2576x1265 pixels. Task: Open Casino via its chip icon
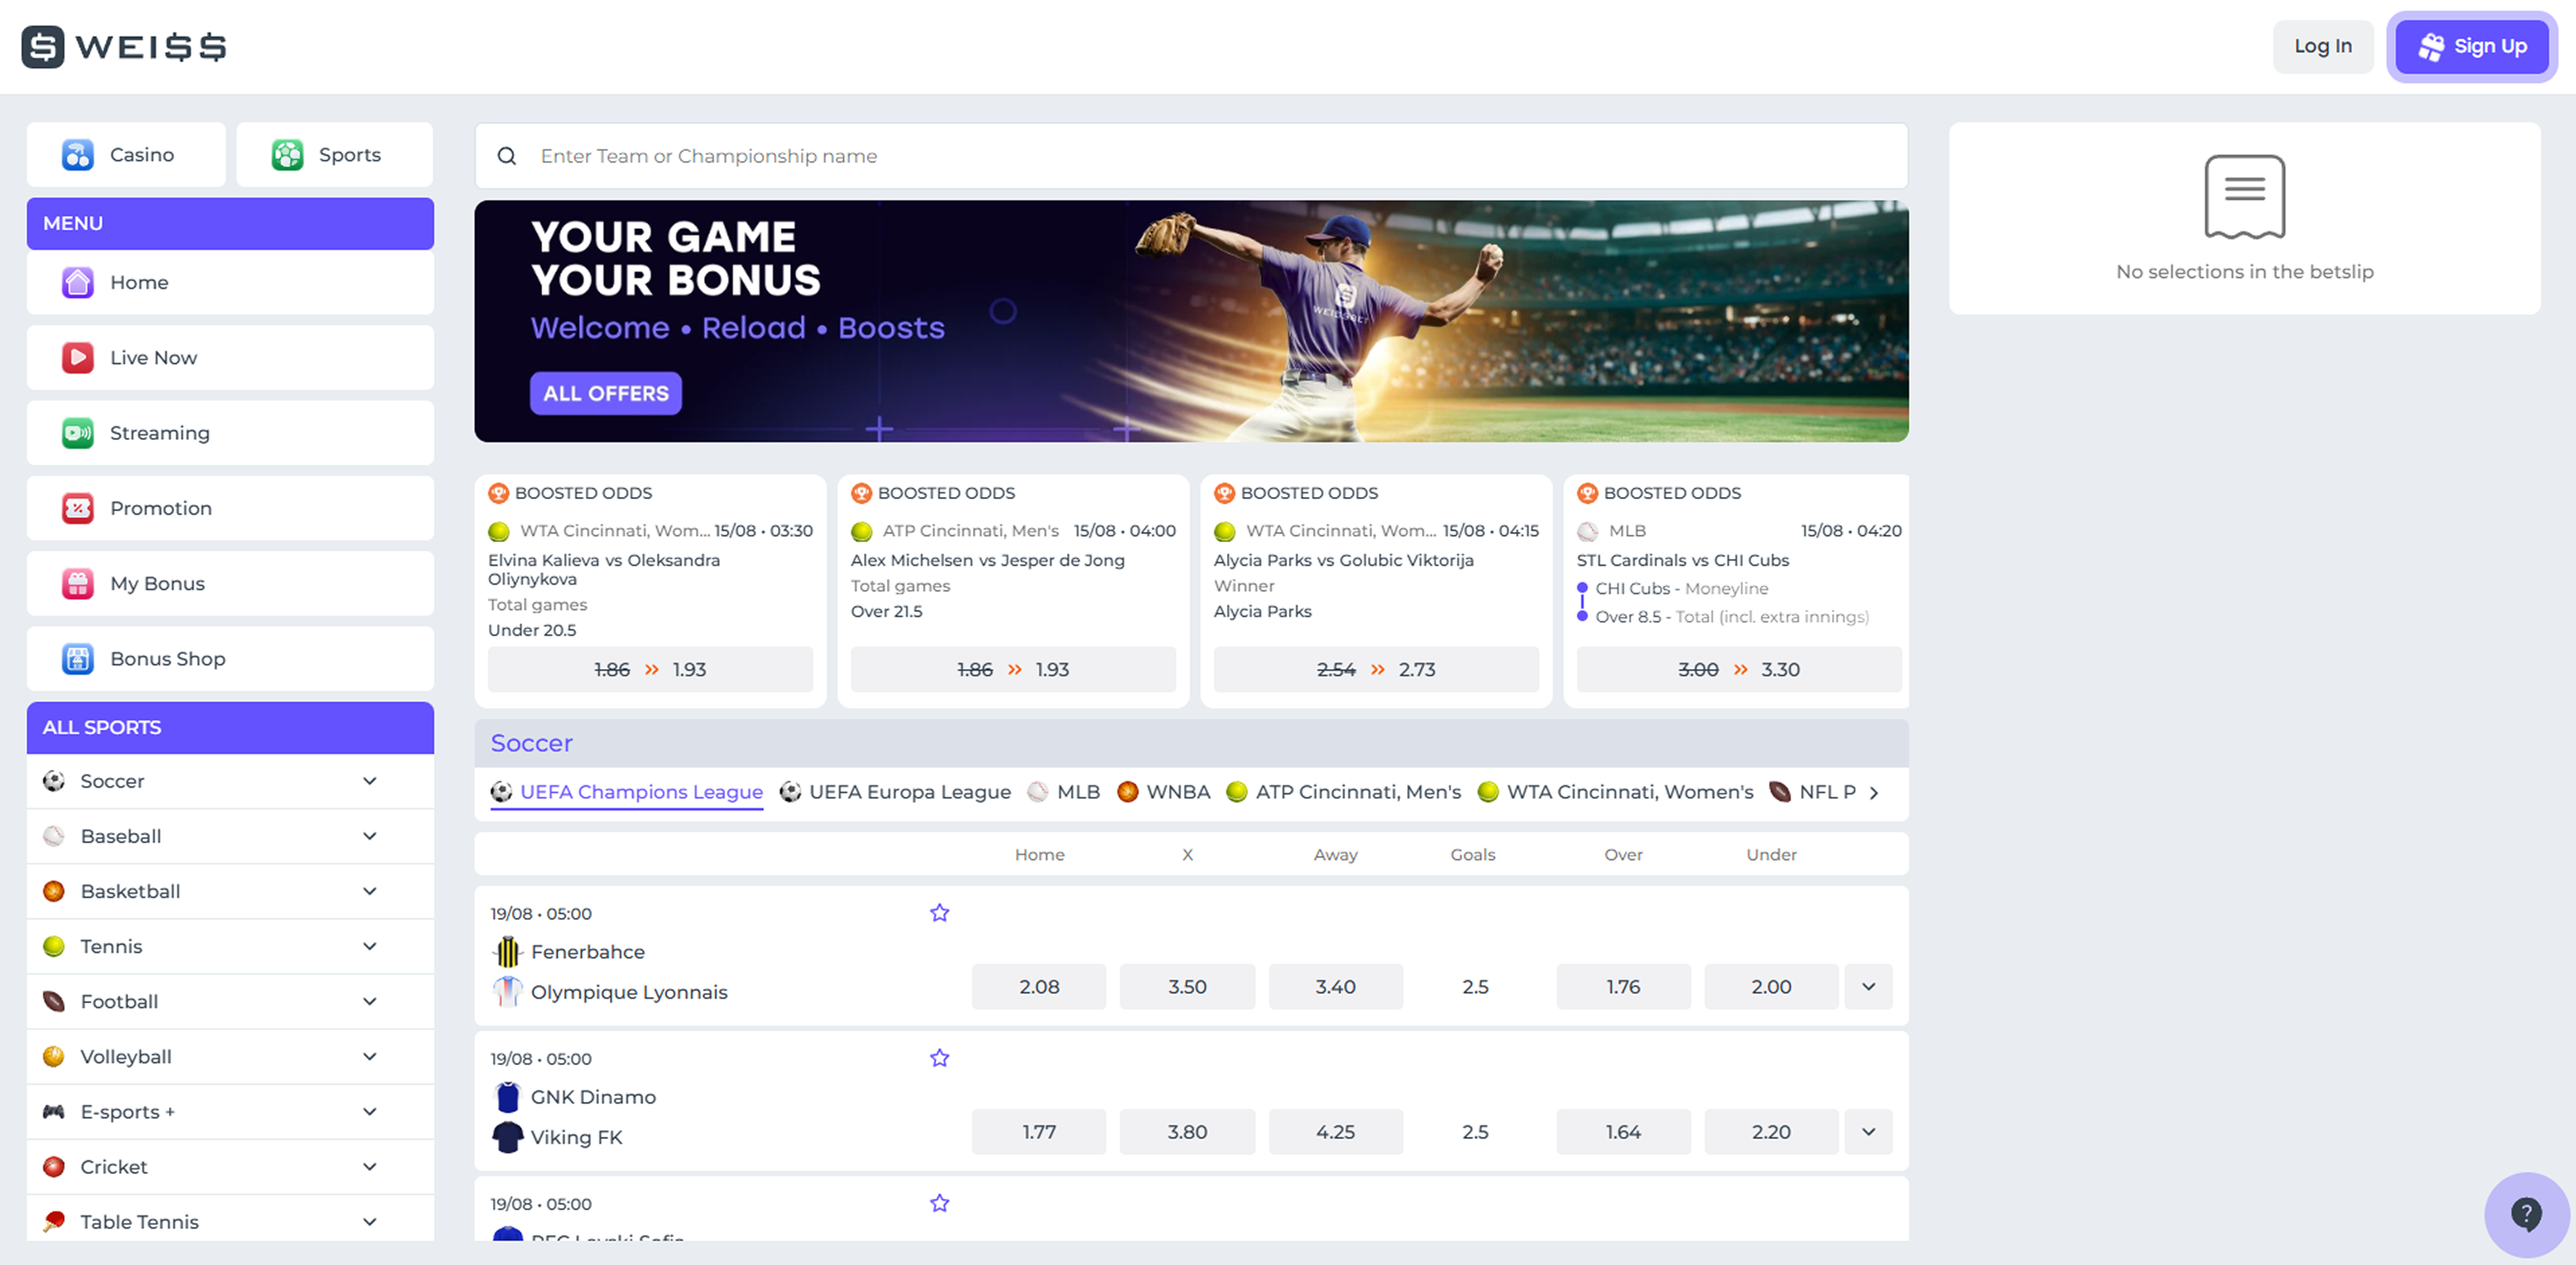(x=77, y=155)
